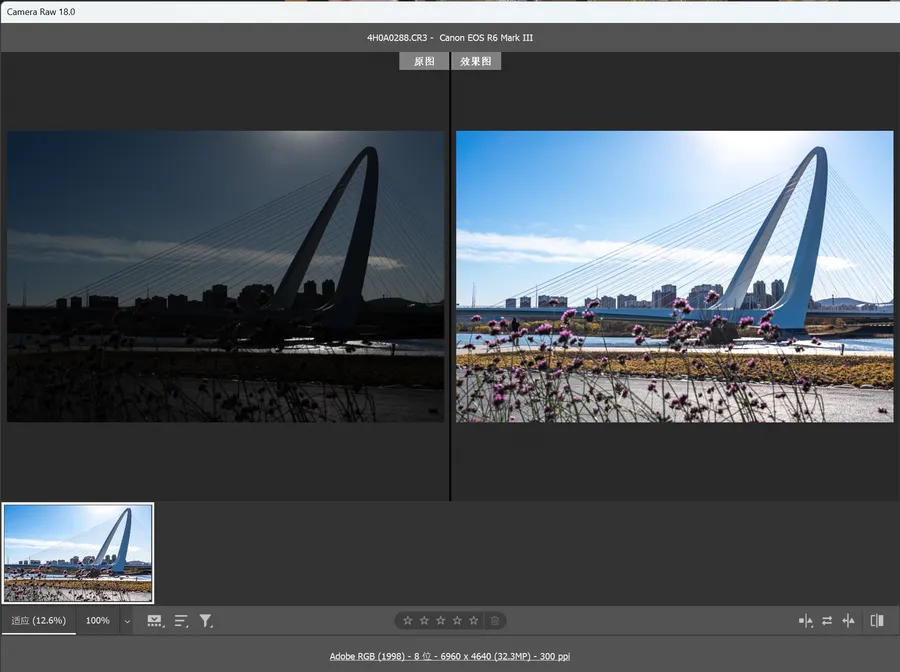Give the image a three-star rating
The width and height of the screenshot is (900, 672).
pos(441,621)
